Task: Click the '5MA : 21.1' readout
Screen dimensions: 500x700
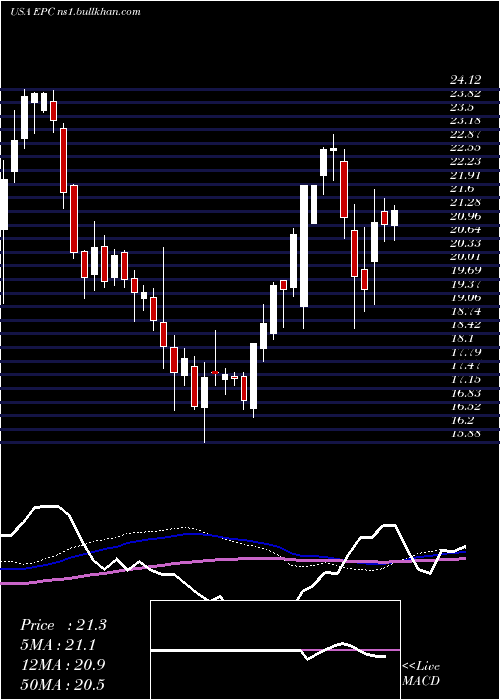Action: [x=58, y=645]
